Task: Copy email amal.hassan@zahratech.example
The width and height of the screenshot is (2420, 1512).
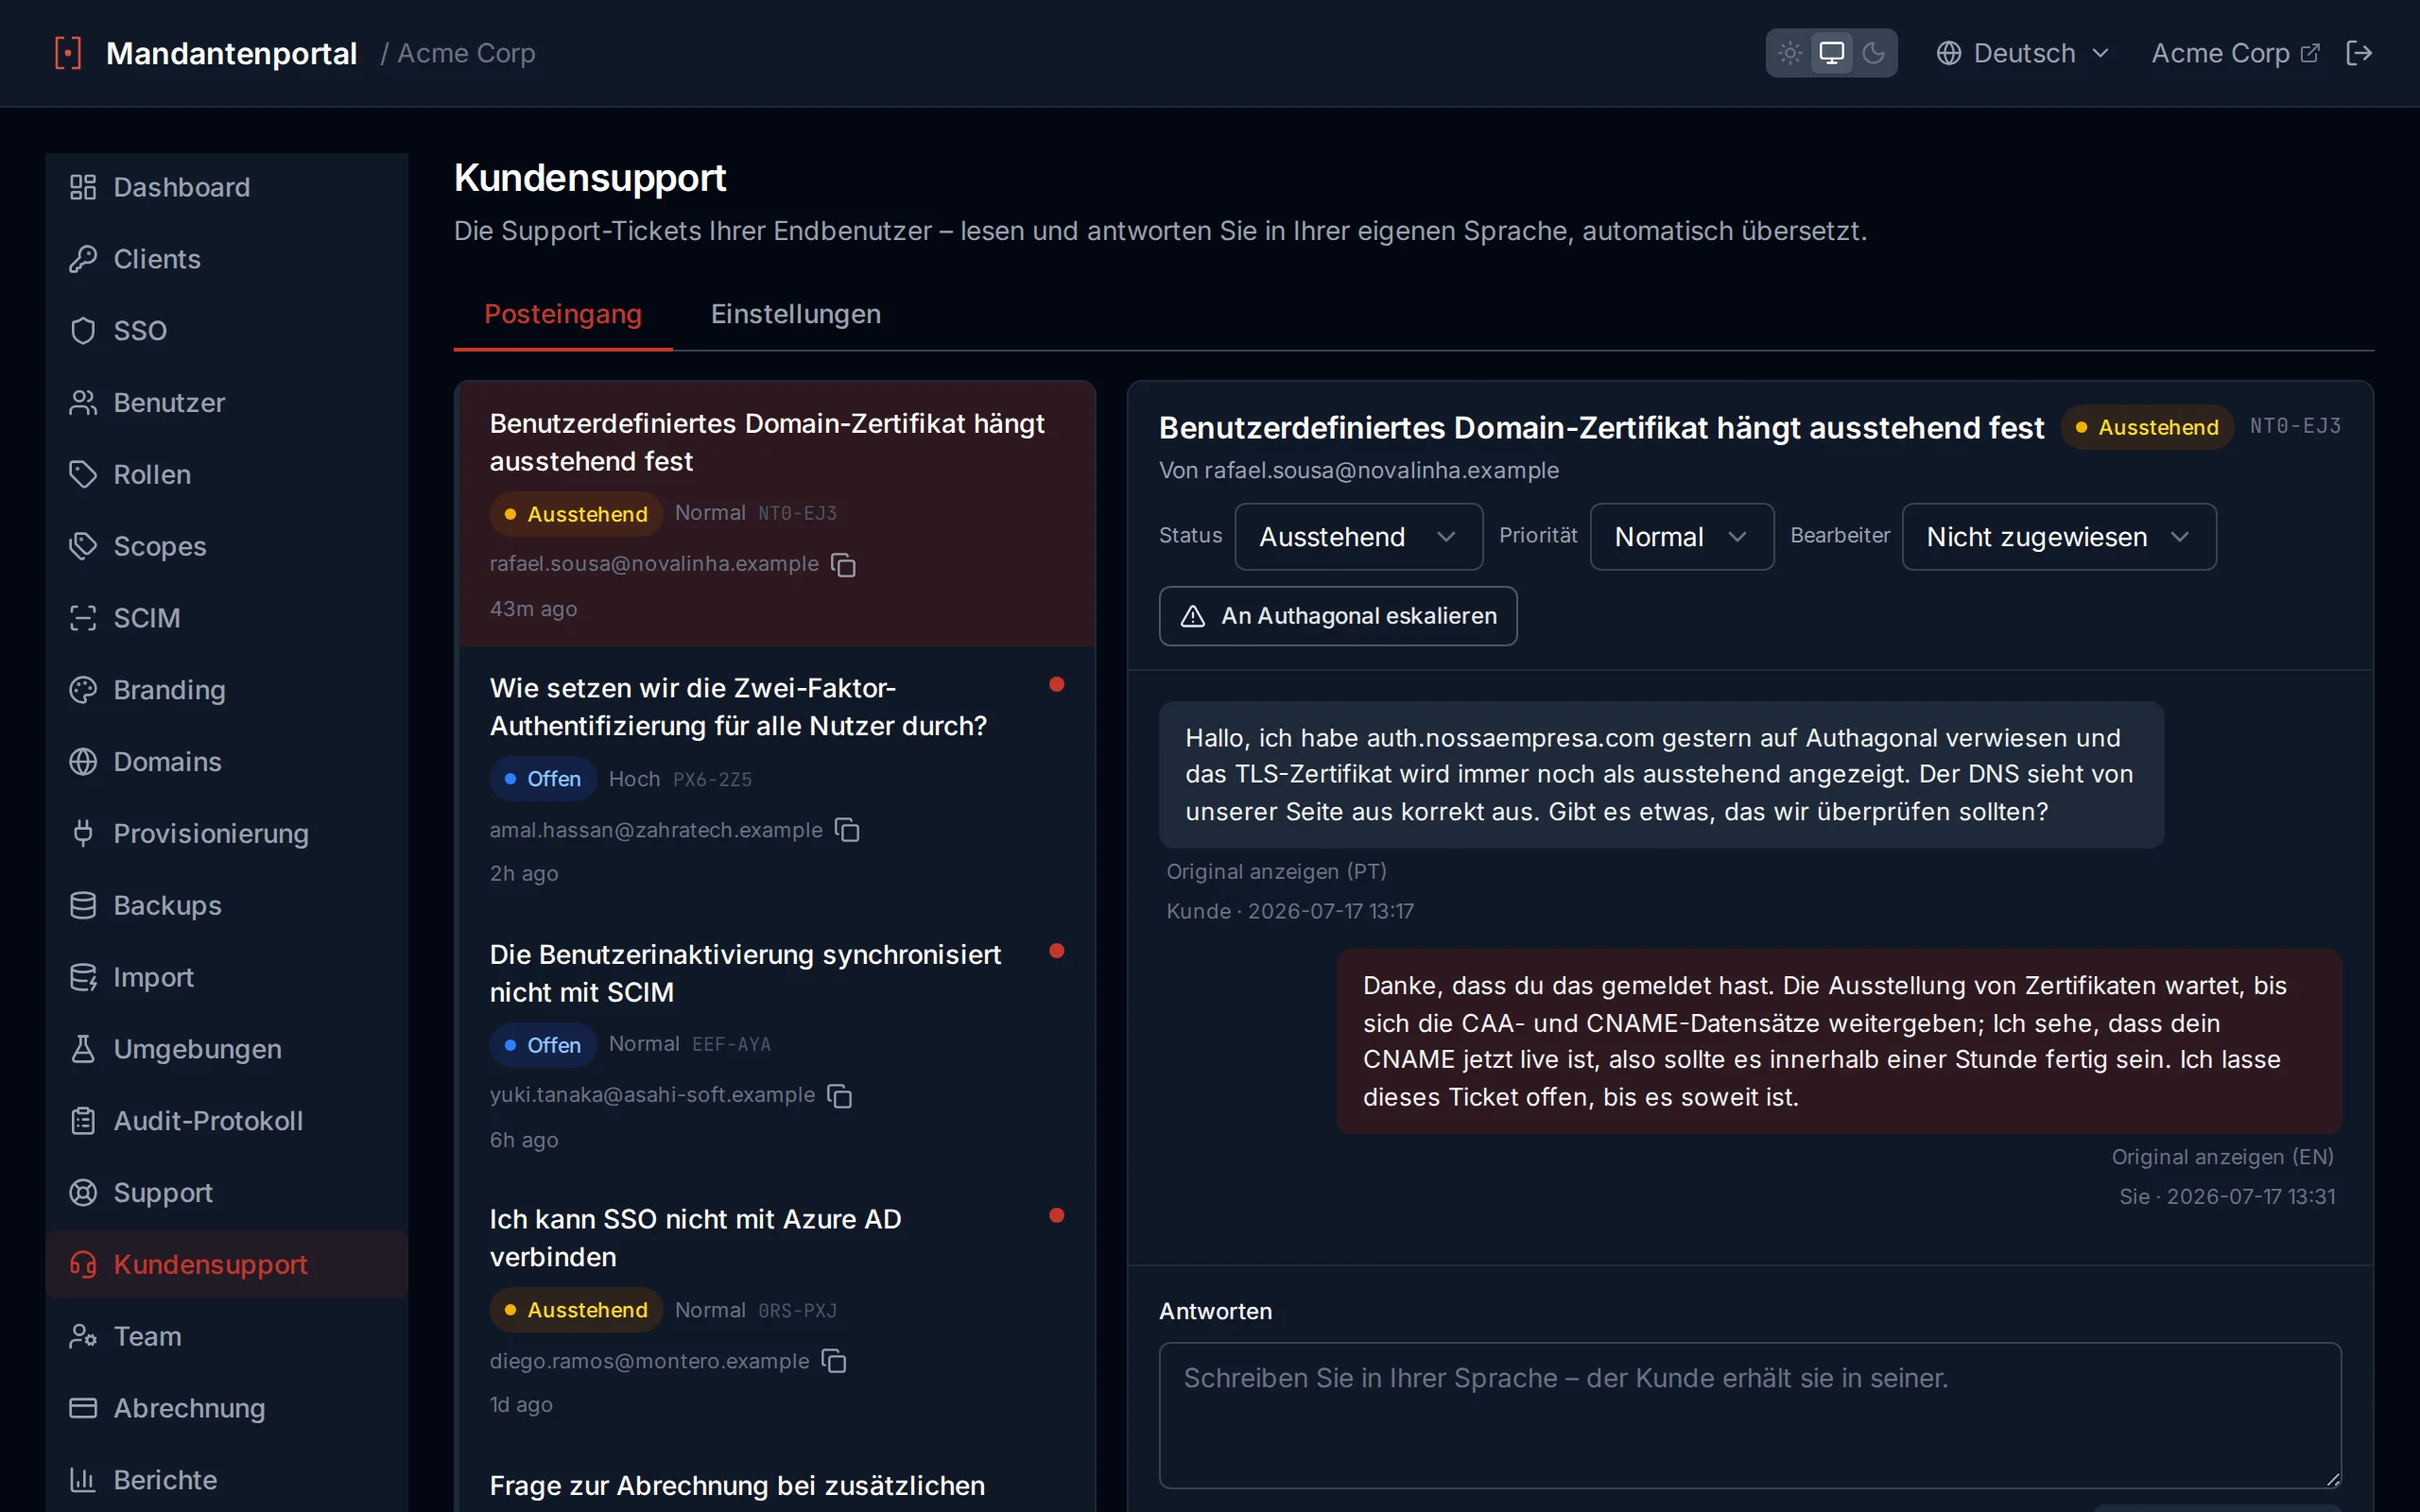Action: pyautogui.click(x=848, y=830)
